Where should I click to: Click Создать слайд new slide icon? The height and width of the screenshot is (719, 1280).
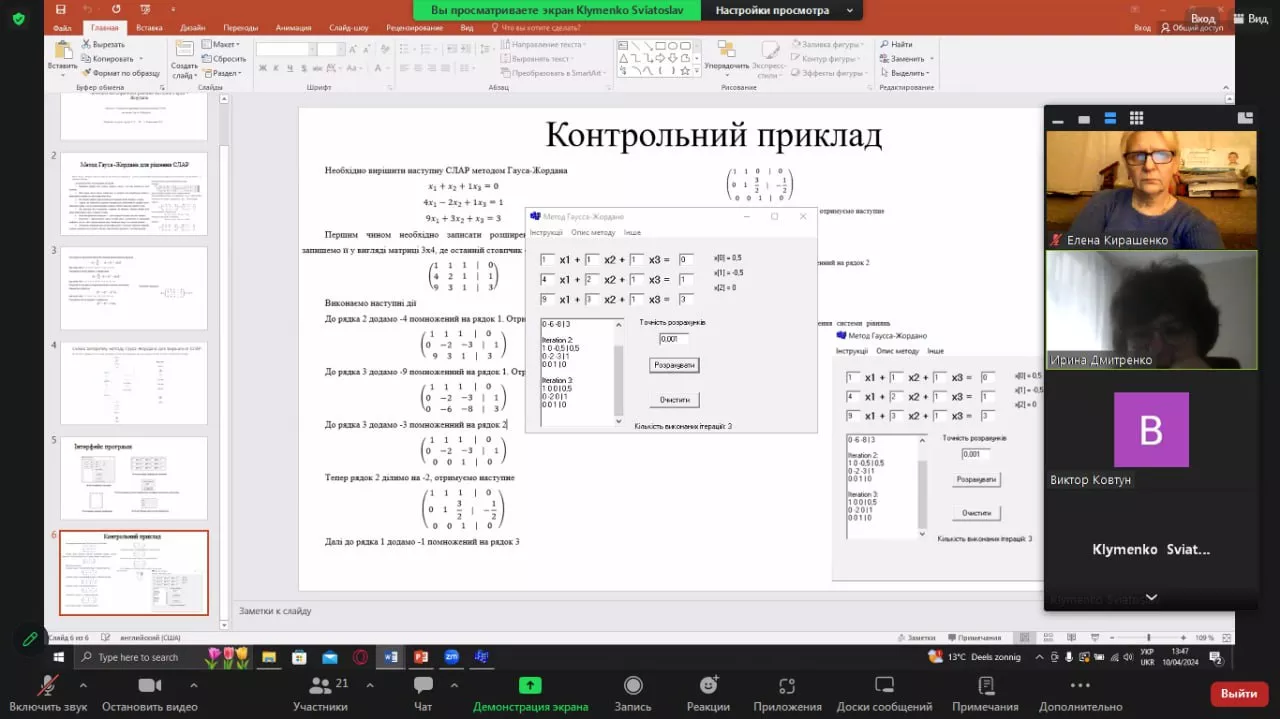(x=184, y=50)
